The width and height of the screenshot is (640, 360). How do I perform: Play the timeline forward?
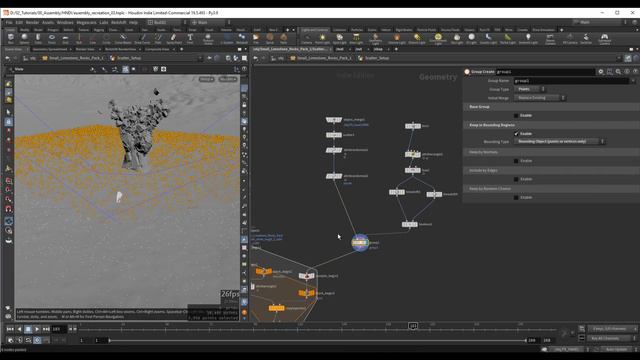pyautogui.click(x=37, y=329)
